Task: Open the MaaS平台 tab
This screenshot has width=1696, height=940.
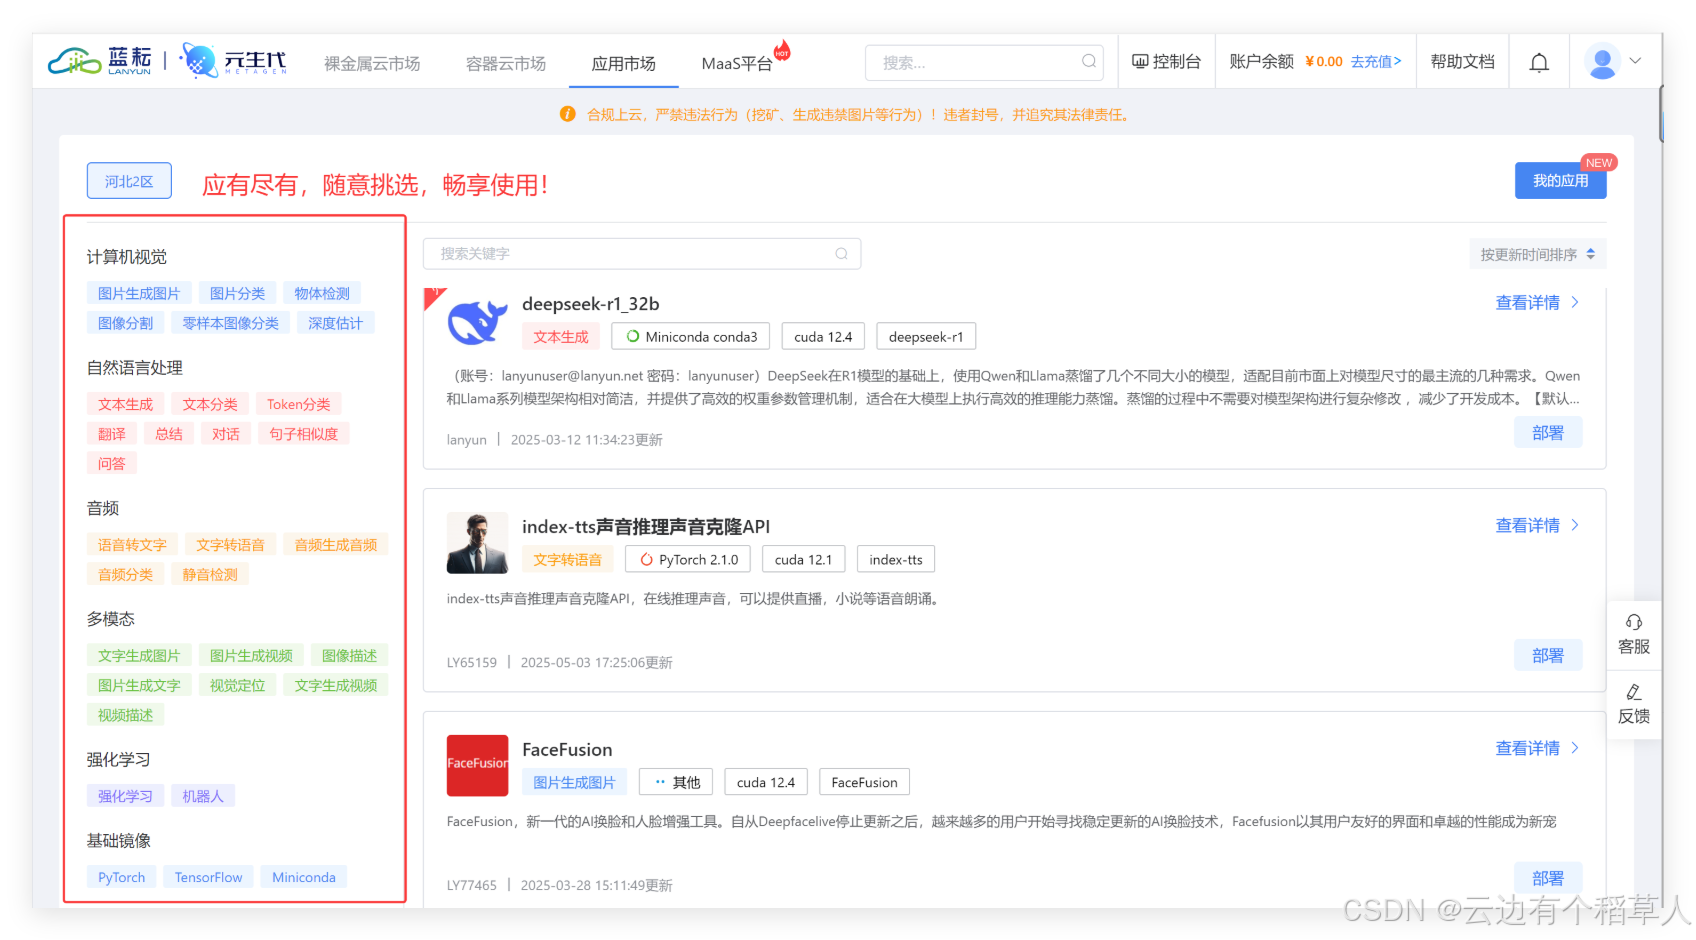Action: (x=737, y=64)
